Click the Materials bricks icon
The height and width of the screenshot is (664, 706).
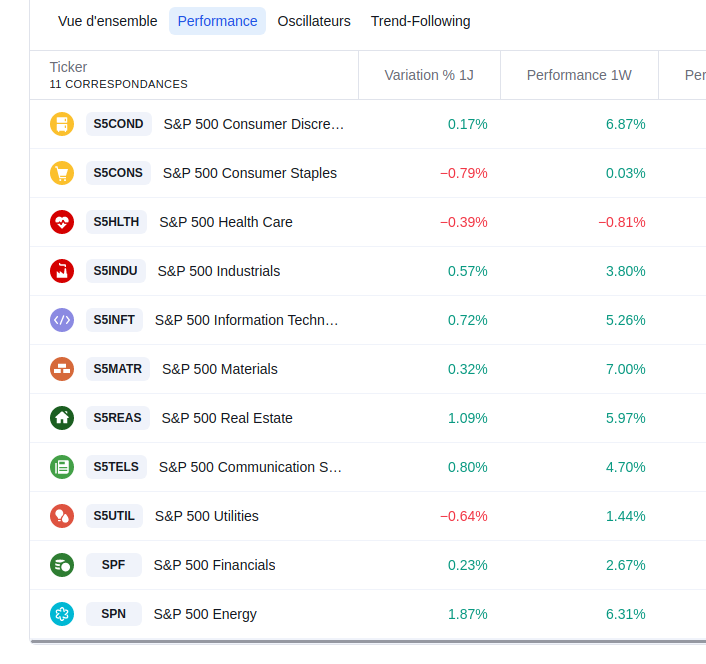62,369
